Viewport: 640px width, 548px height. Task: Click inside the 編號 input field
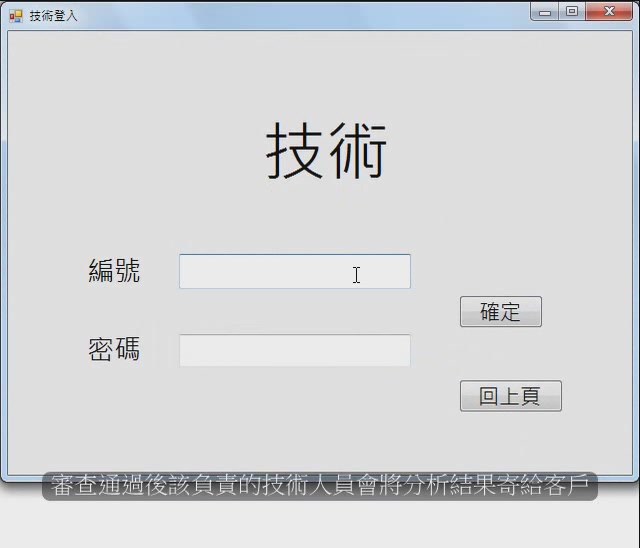[294, 272]
